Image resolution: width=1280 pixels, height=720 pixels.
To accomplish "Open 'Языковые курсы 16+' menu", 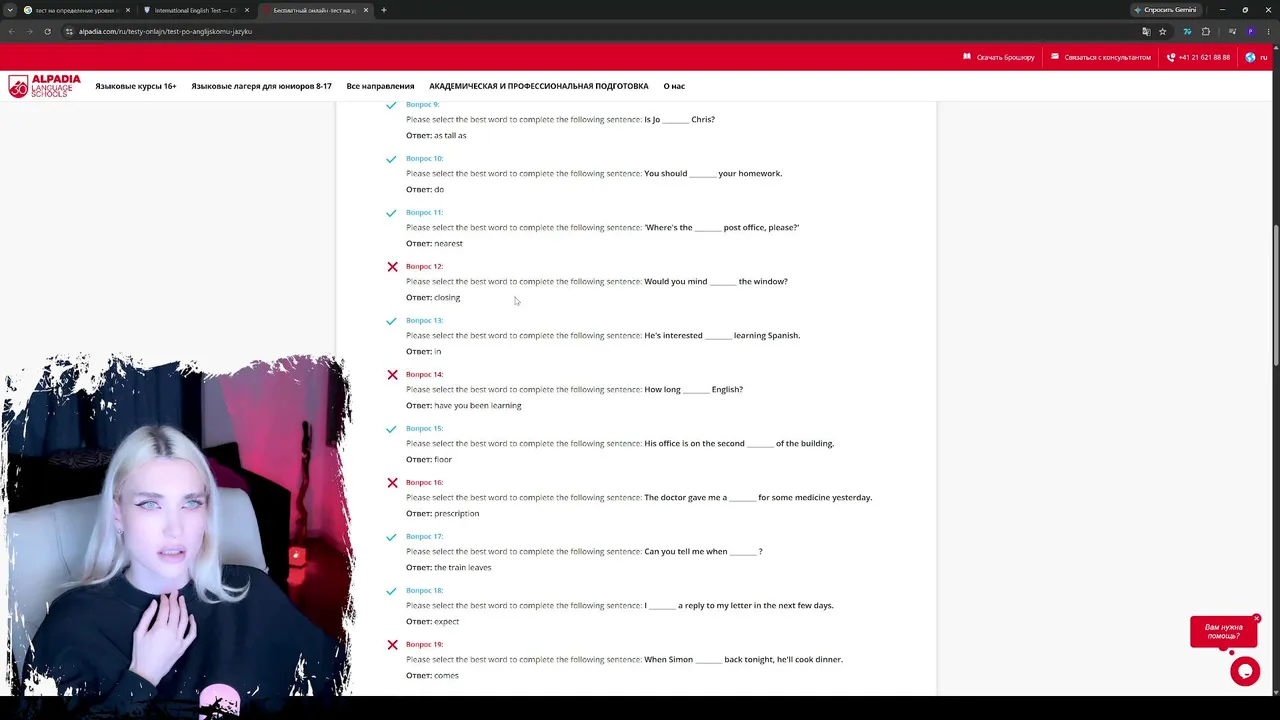I will [x=136, y=86].
